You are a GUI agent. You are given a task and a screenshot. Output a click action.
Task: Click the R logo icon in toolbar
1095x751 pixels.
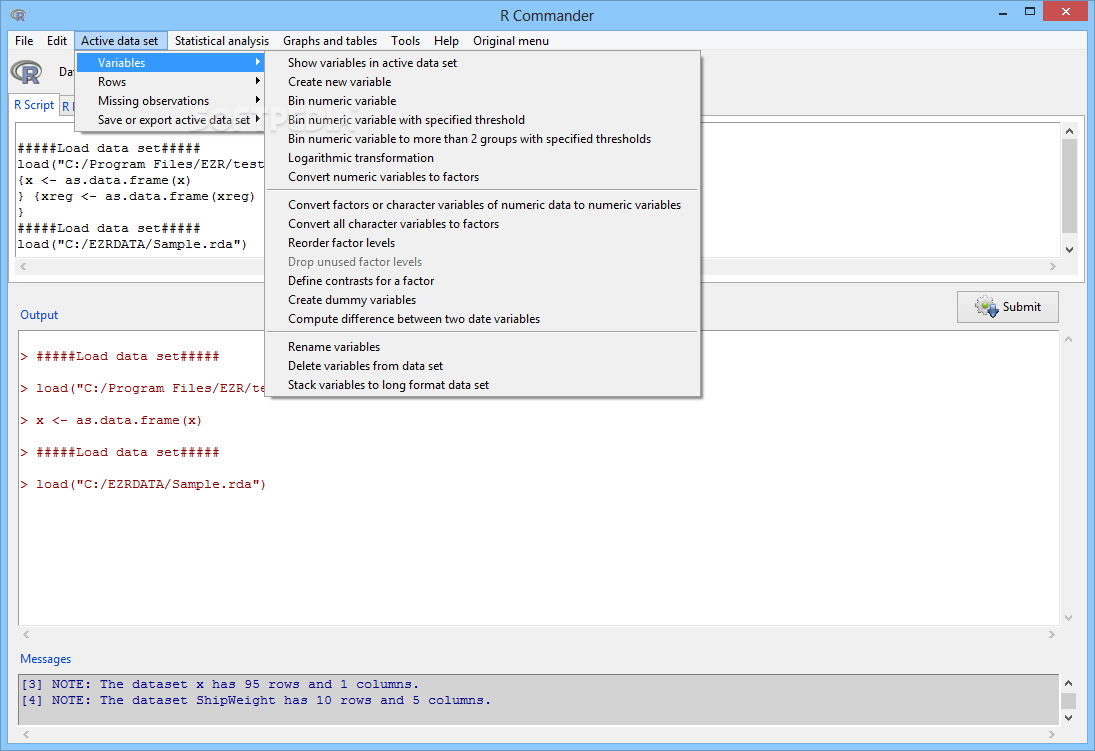[27, 72]
